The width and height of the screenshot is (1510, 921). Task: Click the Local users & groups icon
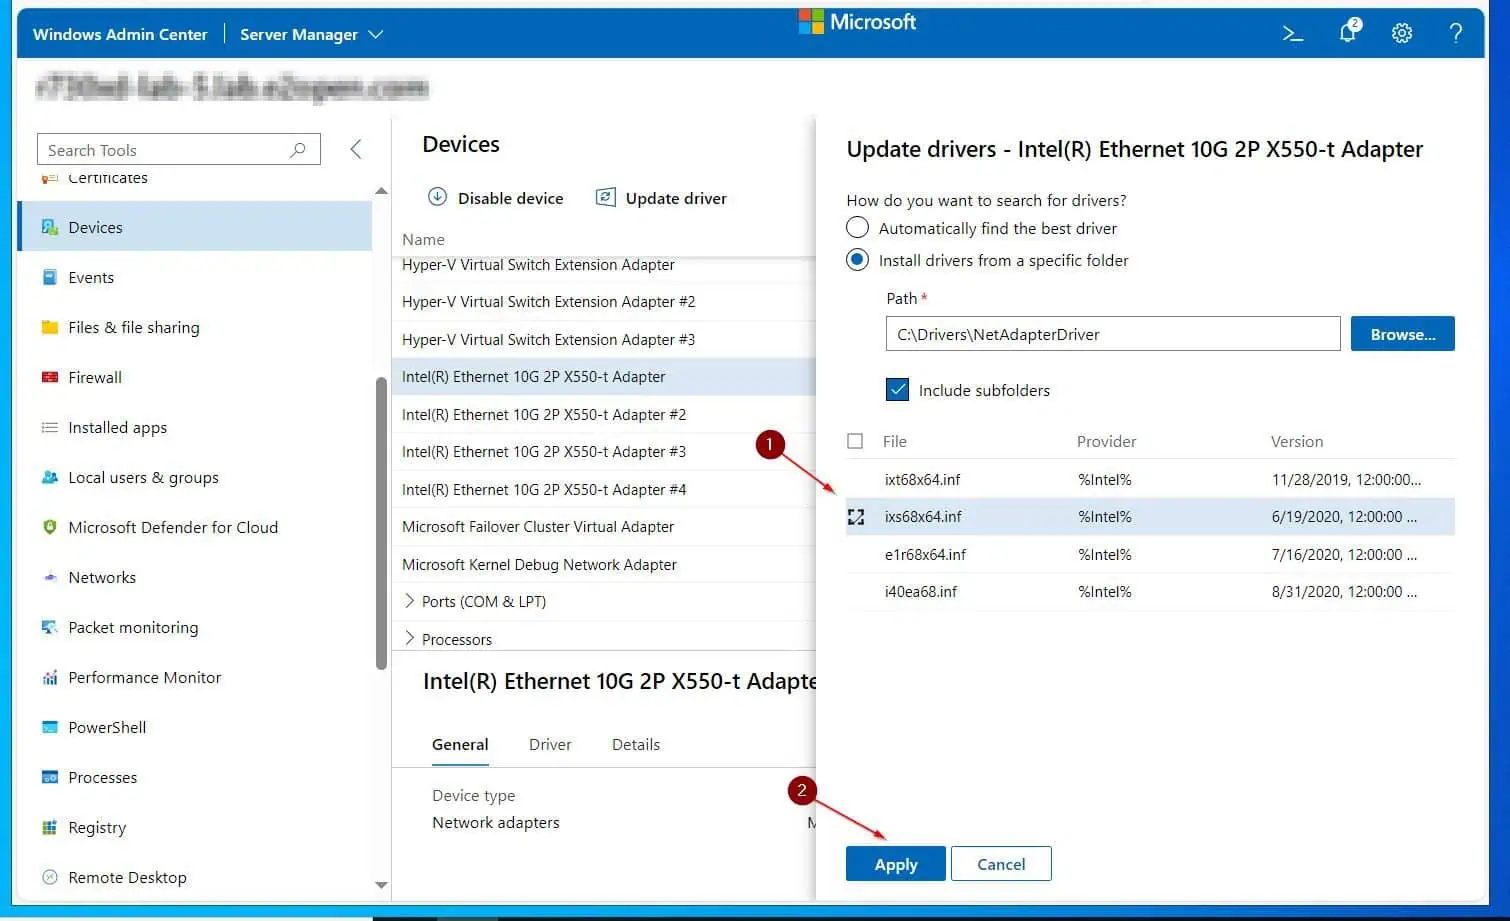click(x=50, y=477)
